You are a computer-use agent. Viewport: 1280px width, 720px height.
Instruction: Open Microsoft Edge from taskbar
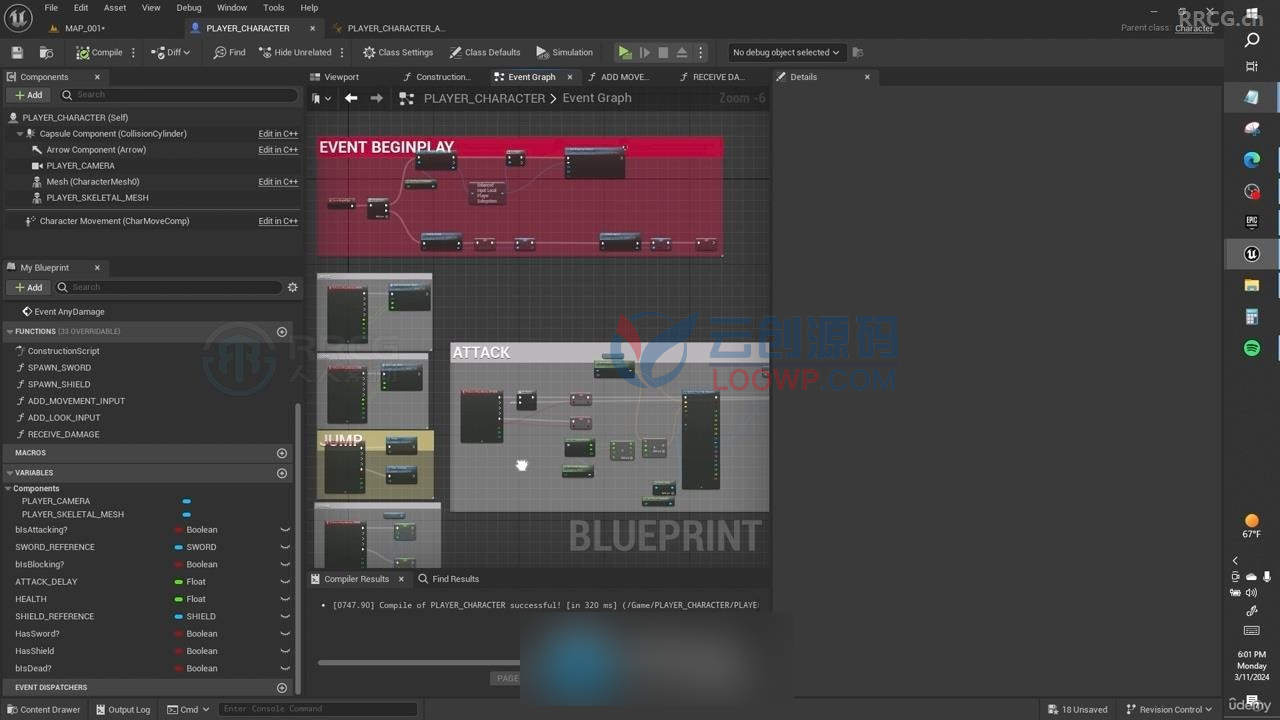coord(1252,159)
